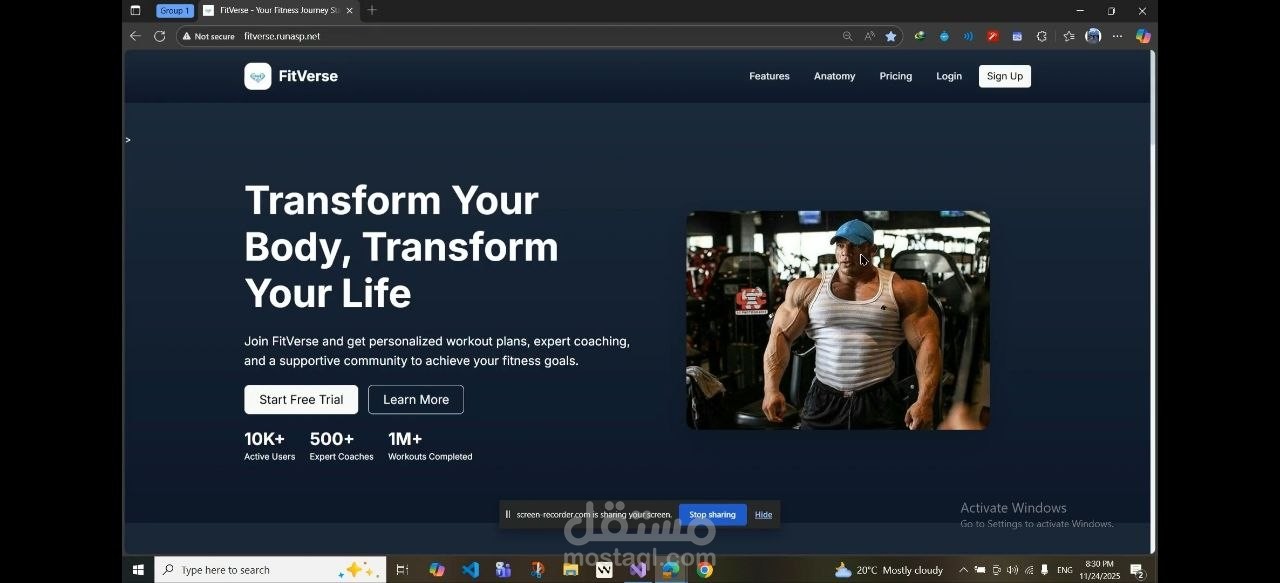This screenshot has width=1280, height=583.
Task: Click the favorite star for this page
Action: 891,36
